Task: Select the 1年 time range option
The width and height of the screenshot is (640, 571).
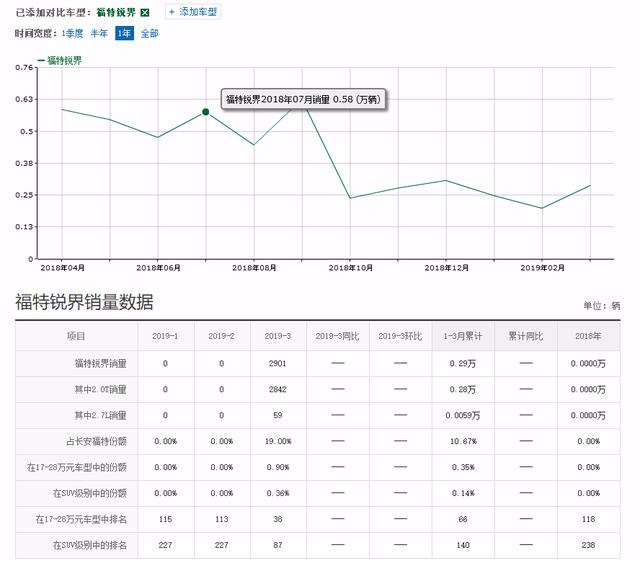Action: (x=124, y=33)
